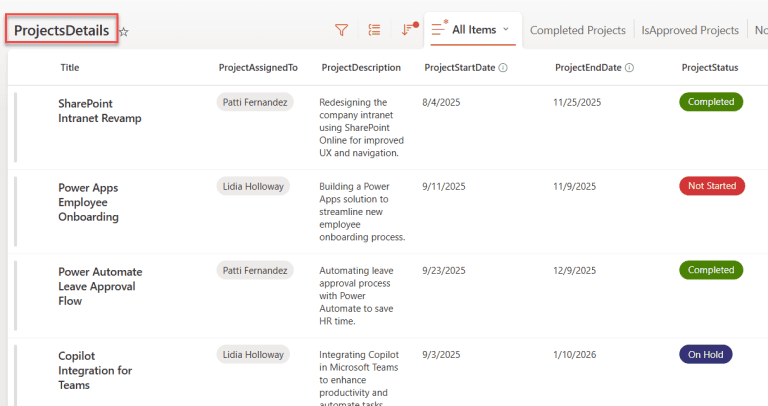Viewport: 768px width, 406px height.
Task: Open the SharePoint Intranet Revamp item
Action: (99, 111)
